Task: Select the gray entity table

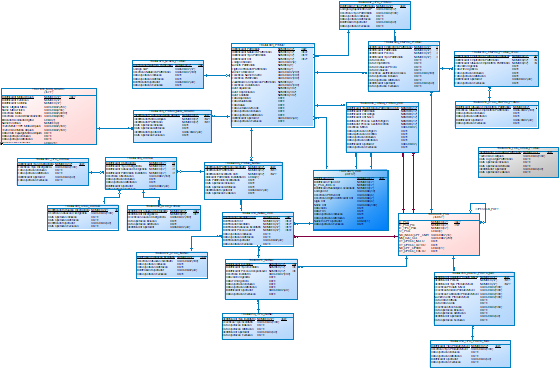Action: pyautogui.click(x=518, y=162)
